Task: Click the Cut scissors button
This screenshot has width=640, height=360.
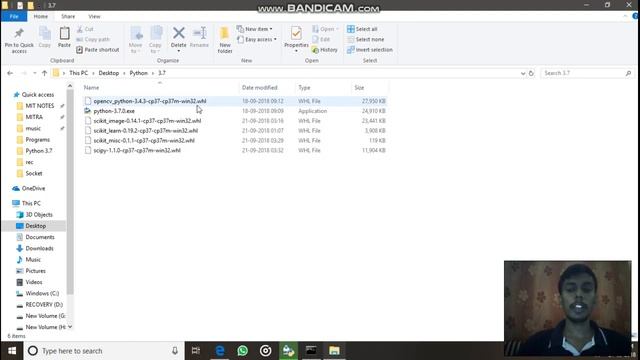Action: [85, 29]
